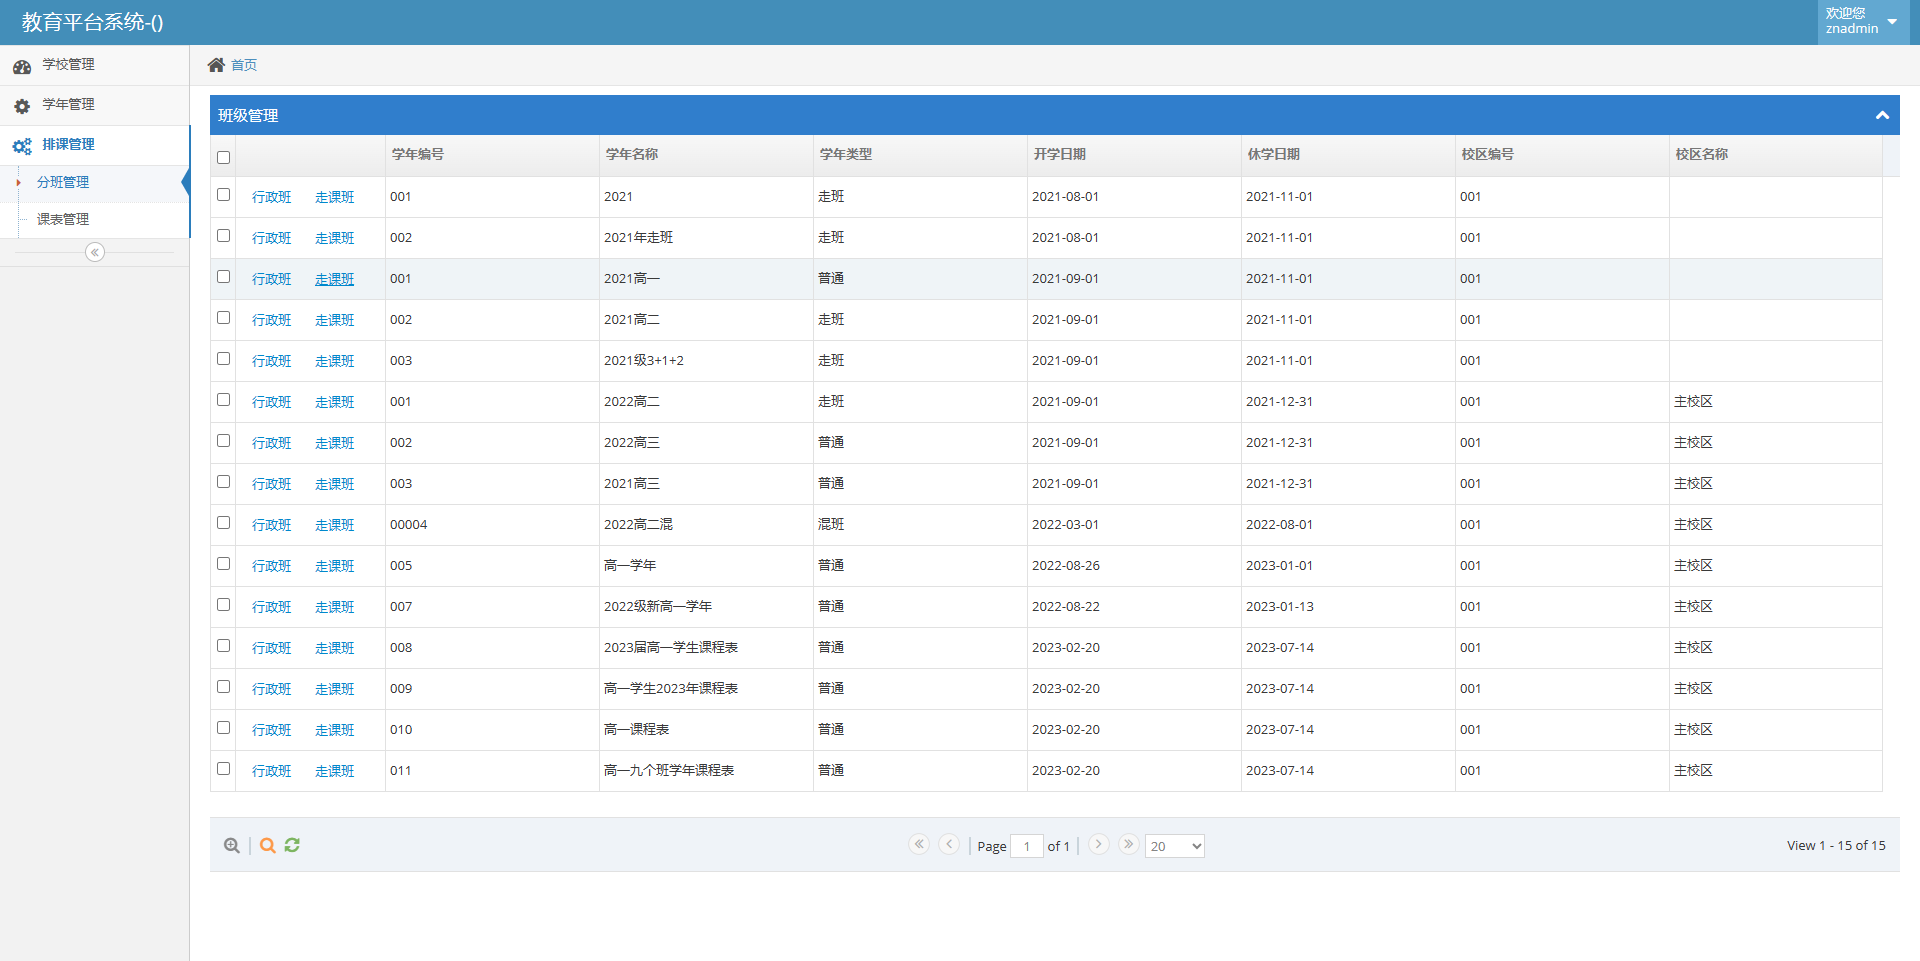
Task: Toggle the select-all checkbox in header
Action: [x=223, y=157]
